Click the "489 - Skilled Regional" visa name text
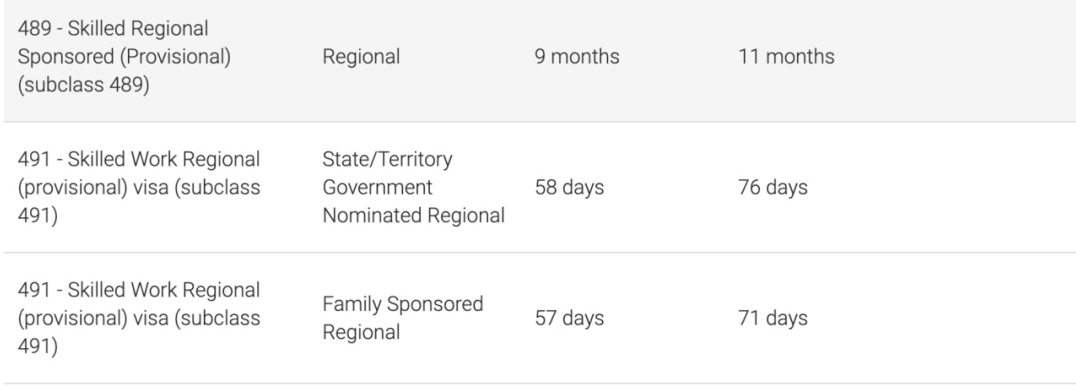 coord(113,29)
